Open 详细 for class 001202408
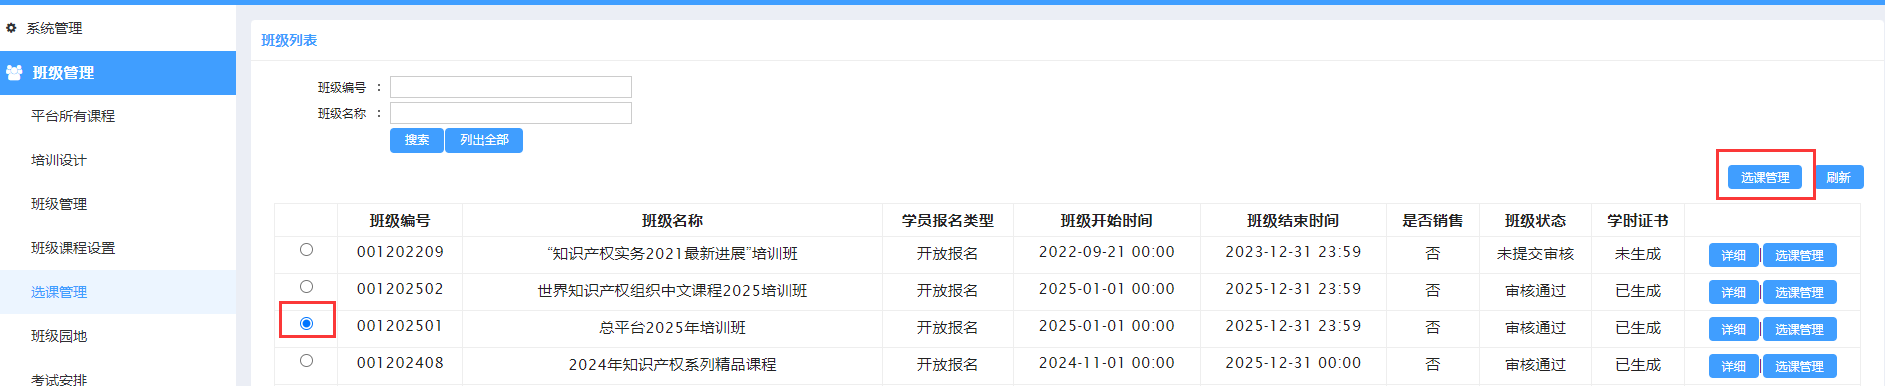The height and width of the screenshot is (386, 1885). 1734,366
